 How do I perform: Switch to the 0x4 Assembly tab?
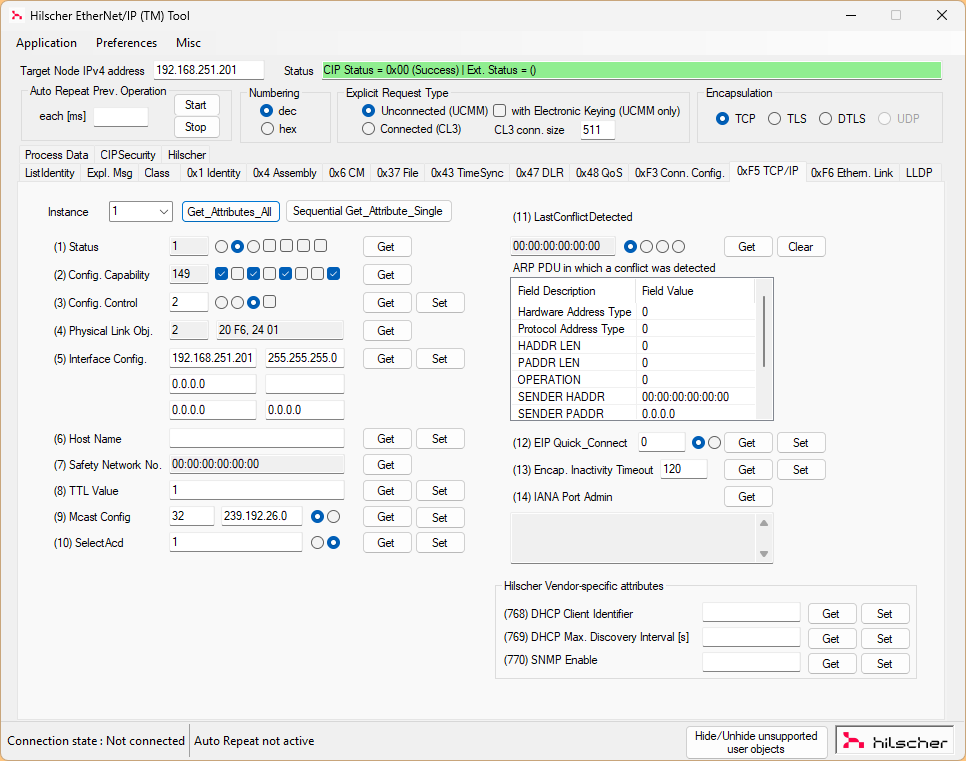click(x=285, y=173)
